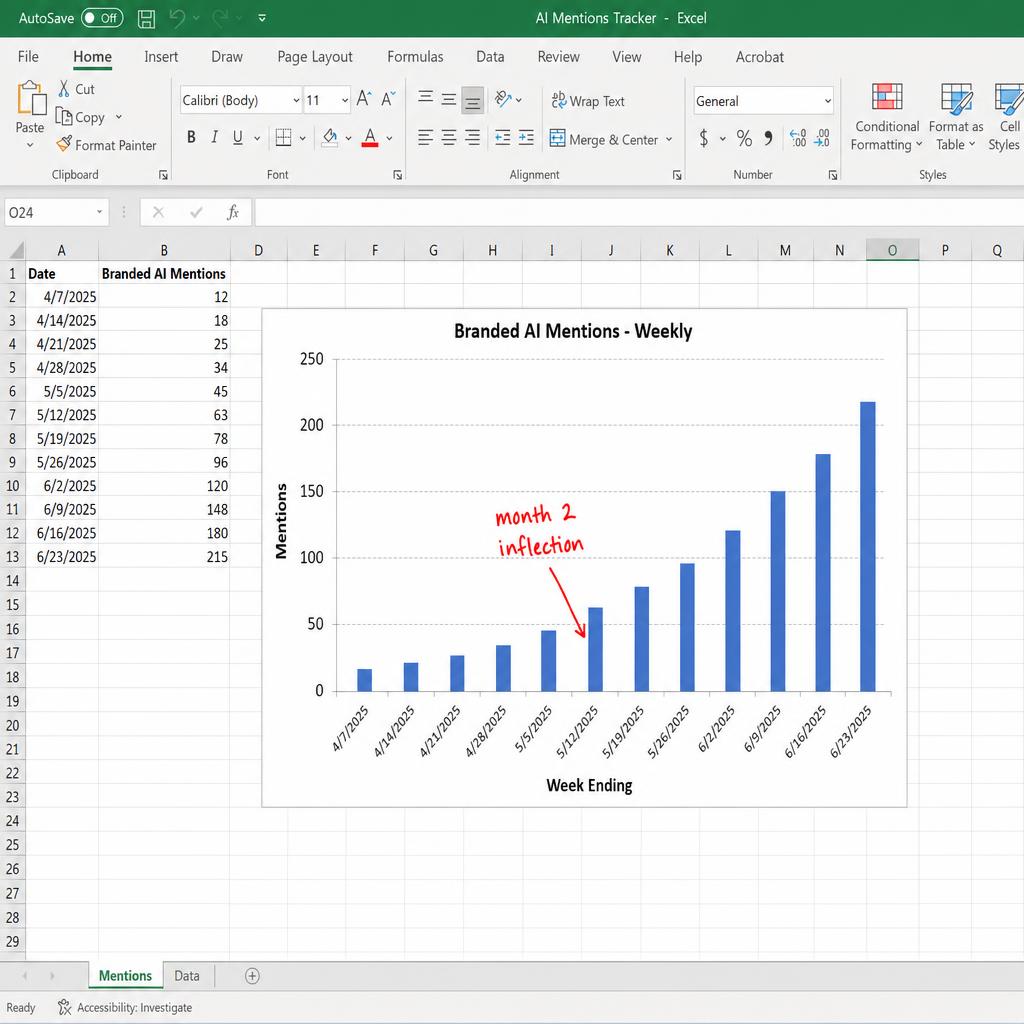
Task: Click the Cut scissors button
Action: tap(76, 89)
